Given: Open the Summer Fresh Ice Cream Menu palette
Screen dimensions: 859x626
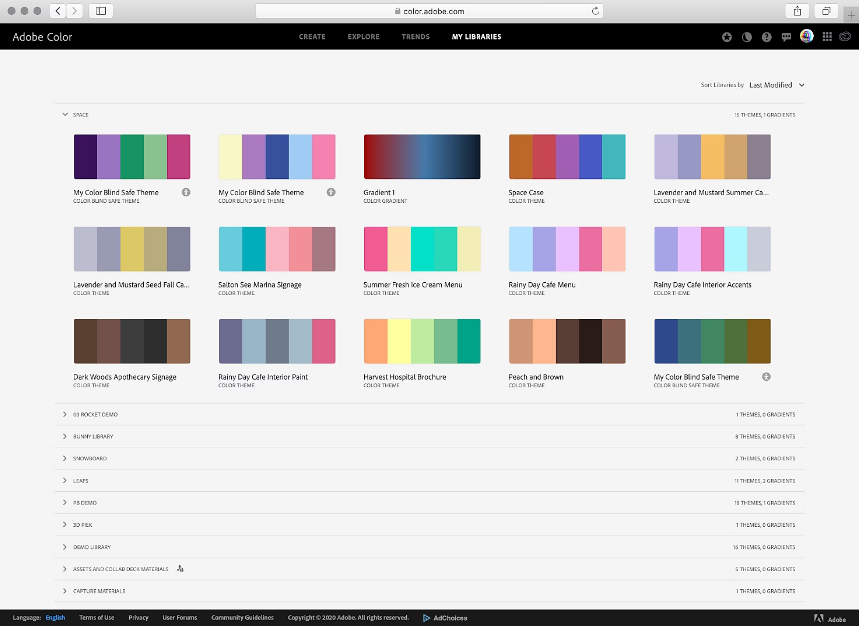Looking at the screenshot, I should pos(422,249).
